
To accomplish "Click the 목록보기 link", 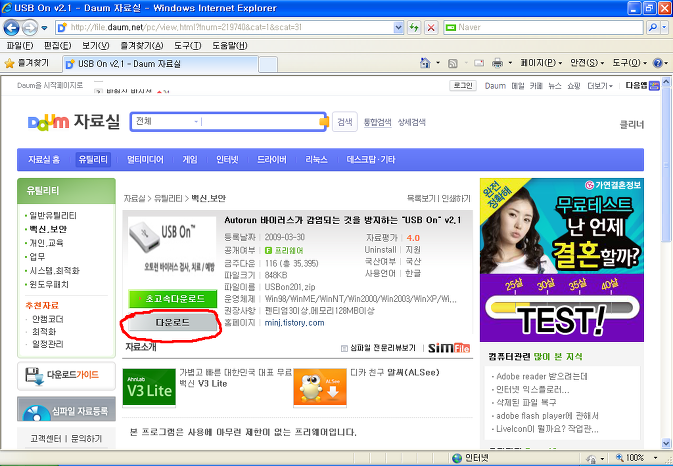I will tap(421, 198).
